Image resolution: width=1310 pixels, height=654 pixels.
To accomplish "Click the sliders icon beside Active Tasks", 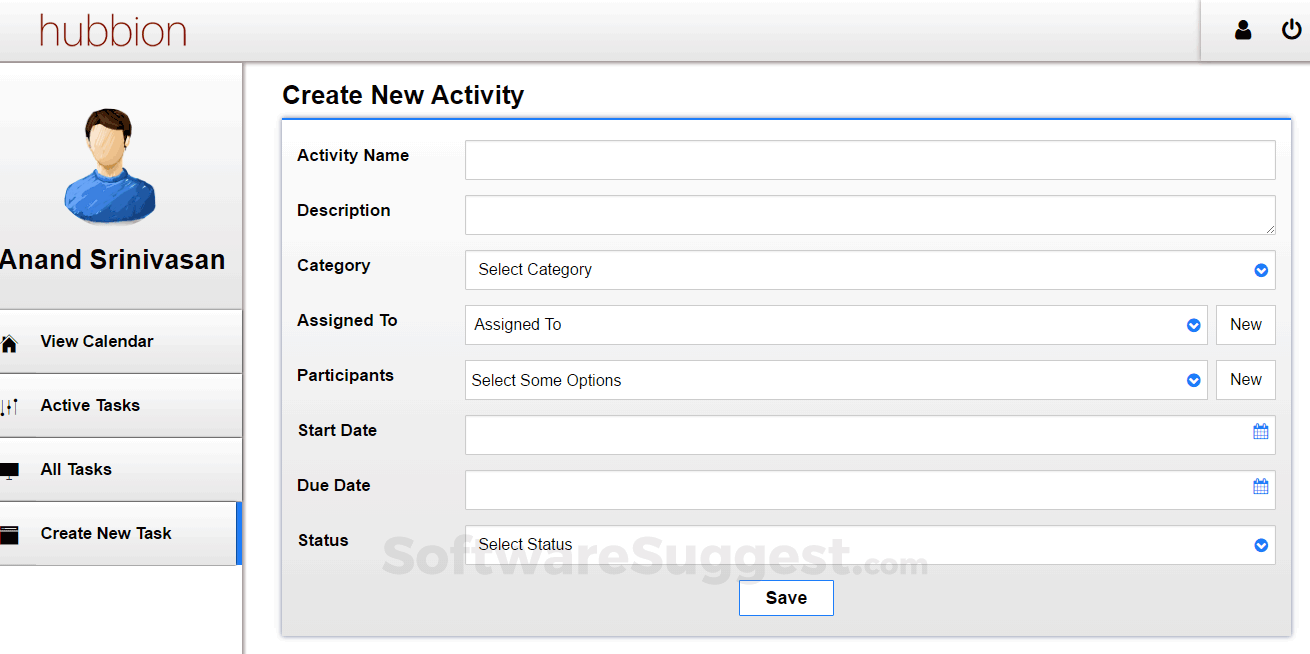I will coord(10,407).
